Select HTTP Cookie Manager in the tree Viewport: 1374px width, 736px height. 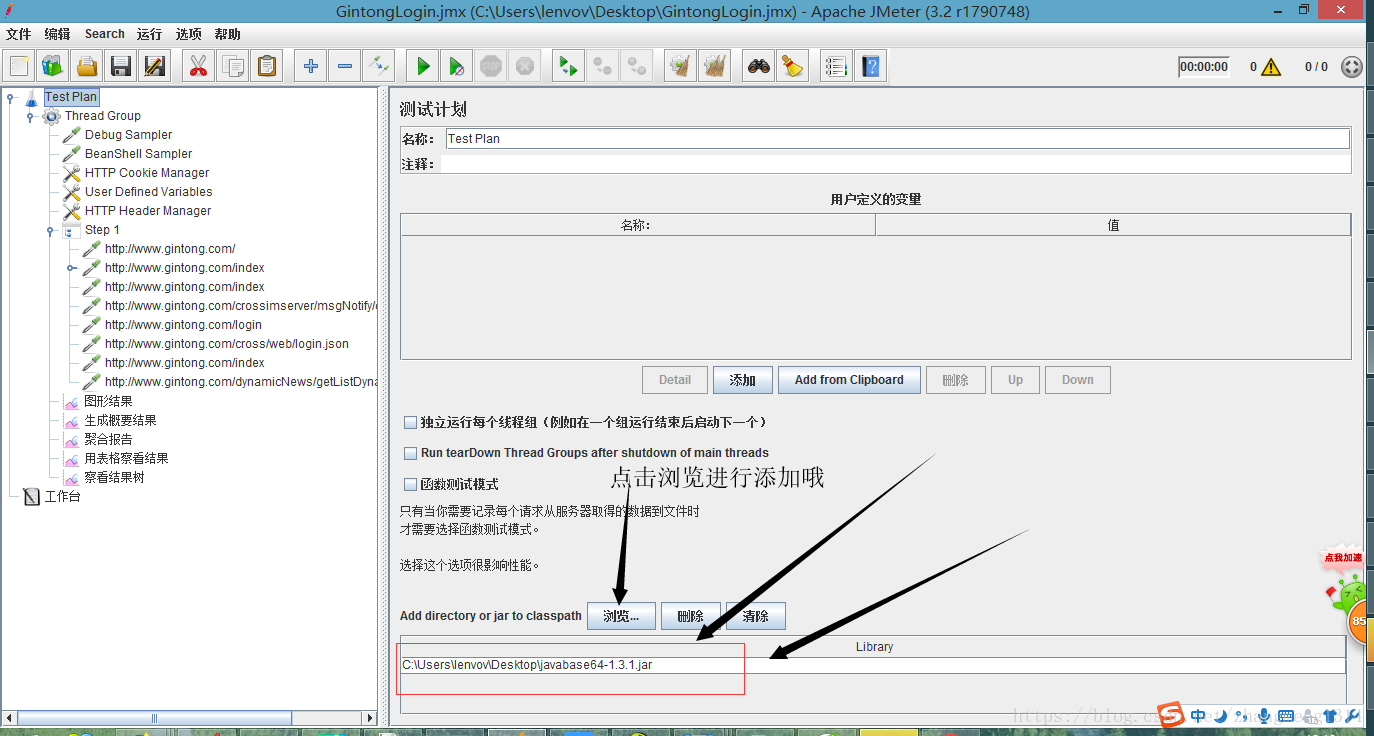147,173
